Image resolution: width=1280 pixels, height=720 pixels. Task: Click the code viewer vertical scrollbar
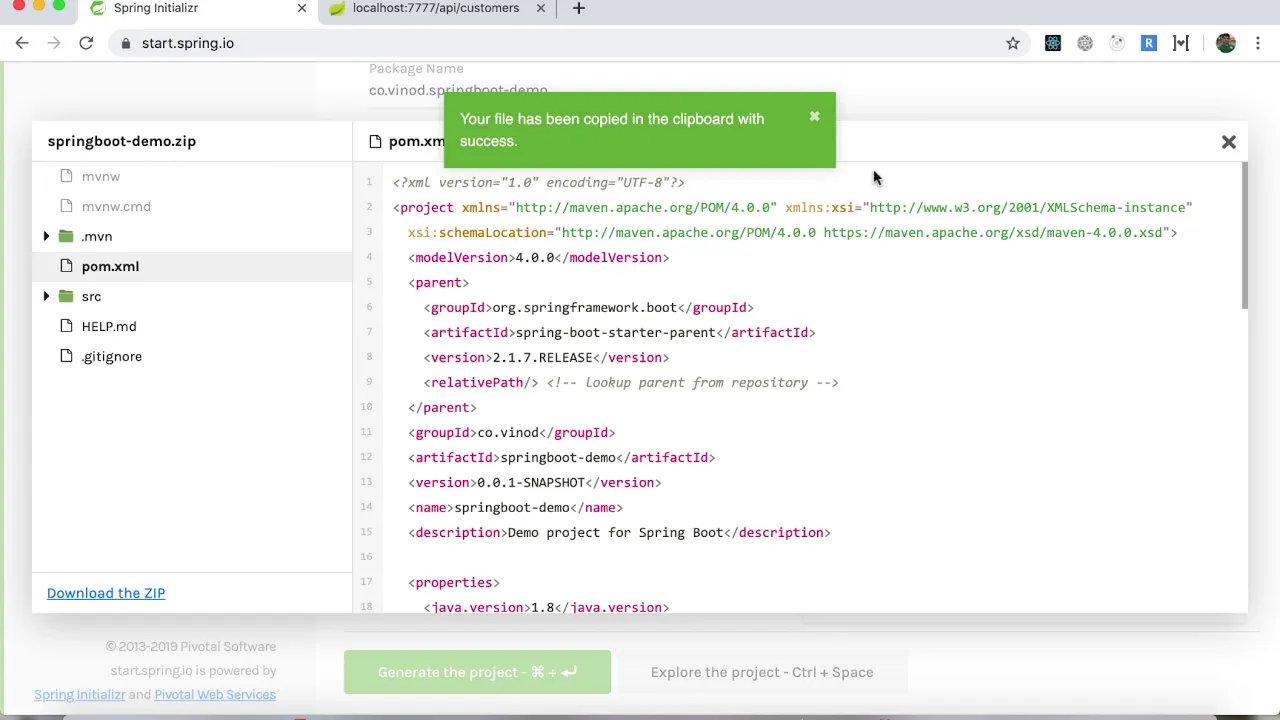tap(1245, 235)
